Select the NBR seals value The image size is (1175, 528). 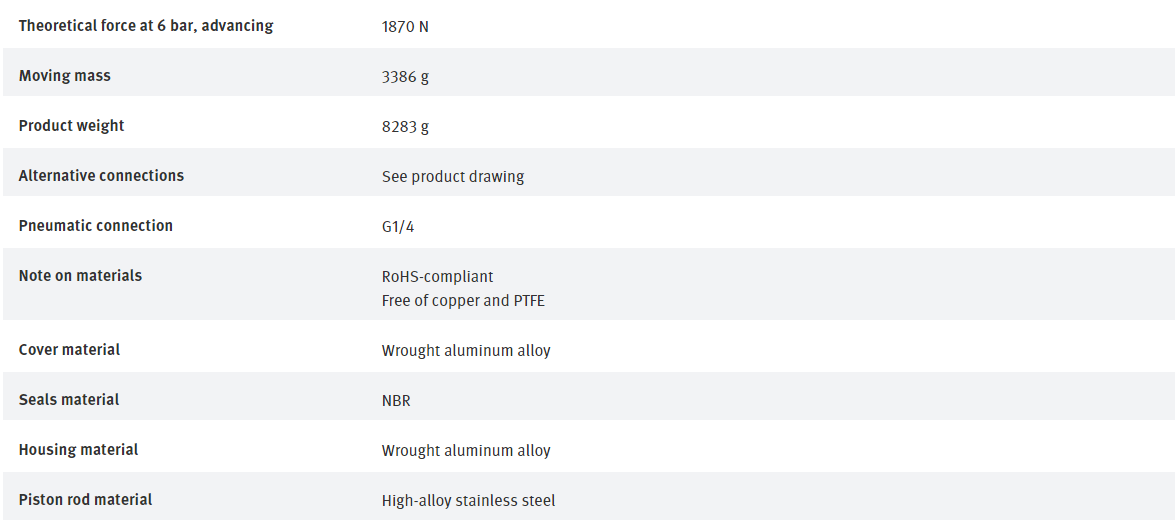396,401
